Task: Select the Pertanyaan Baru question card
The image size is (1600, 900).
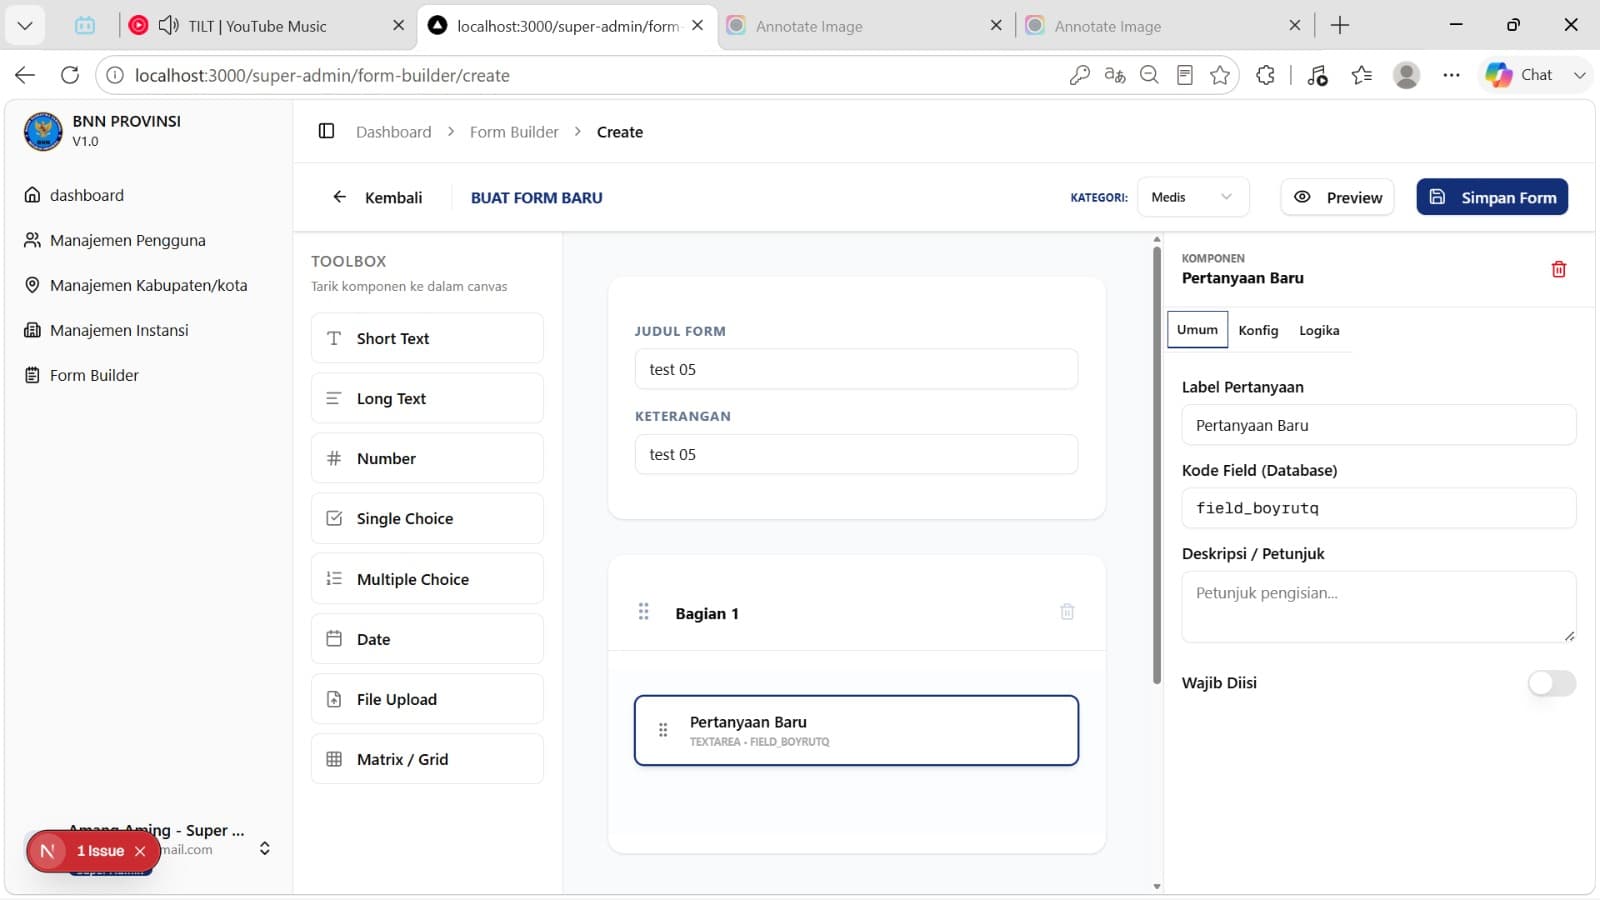Action: (x=856, y=730)
